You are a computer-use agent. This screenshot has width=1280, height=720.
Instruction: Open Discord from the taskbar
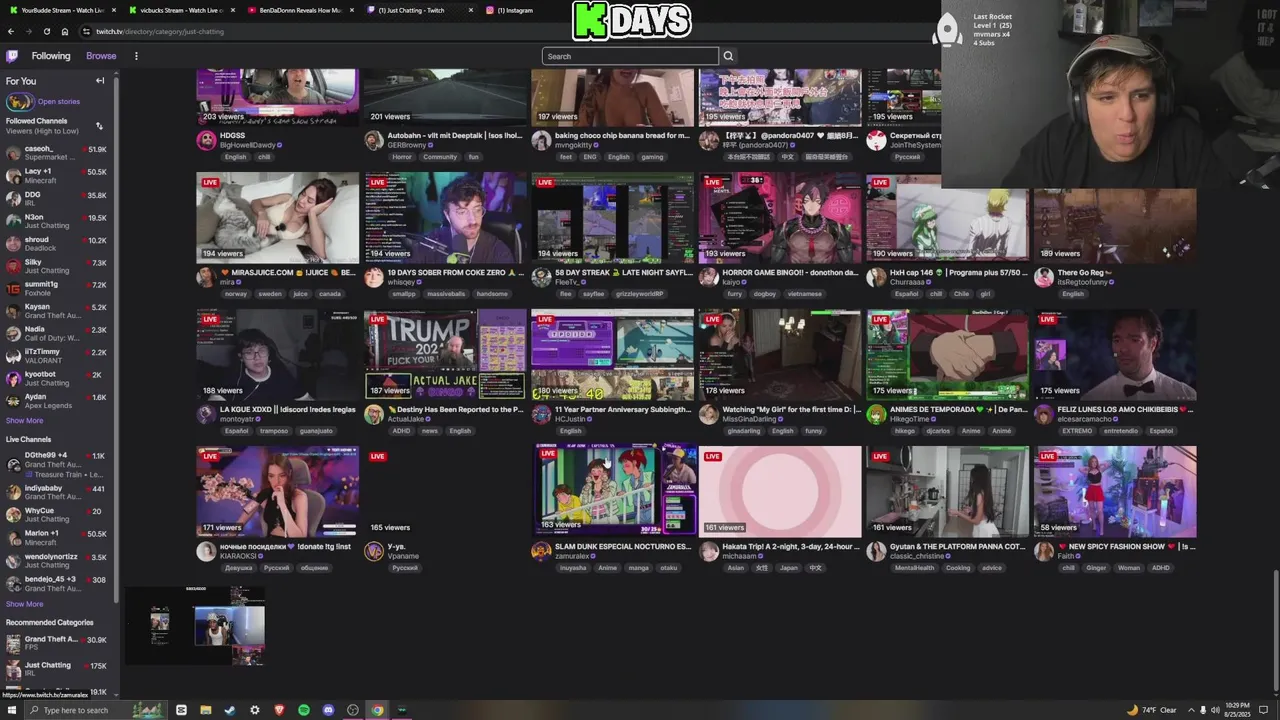[x=328, y=710]
